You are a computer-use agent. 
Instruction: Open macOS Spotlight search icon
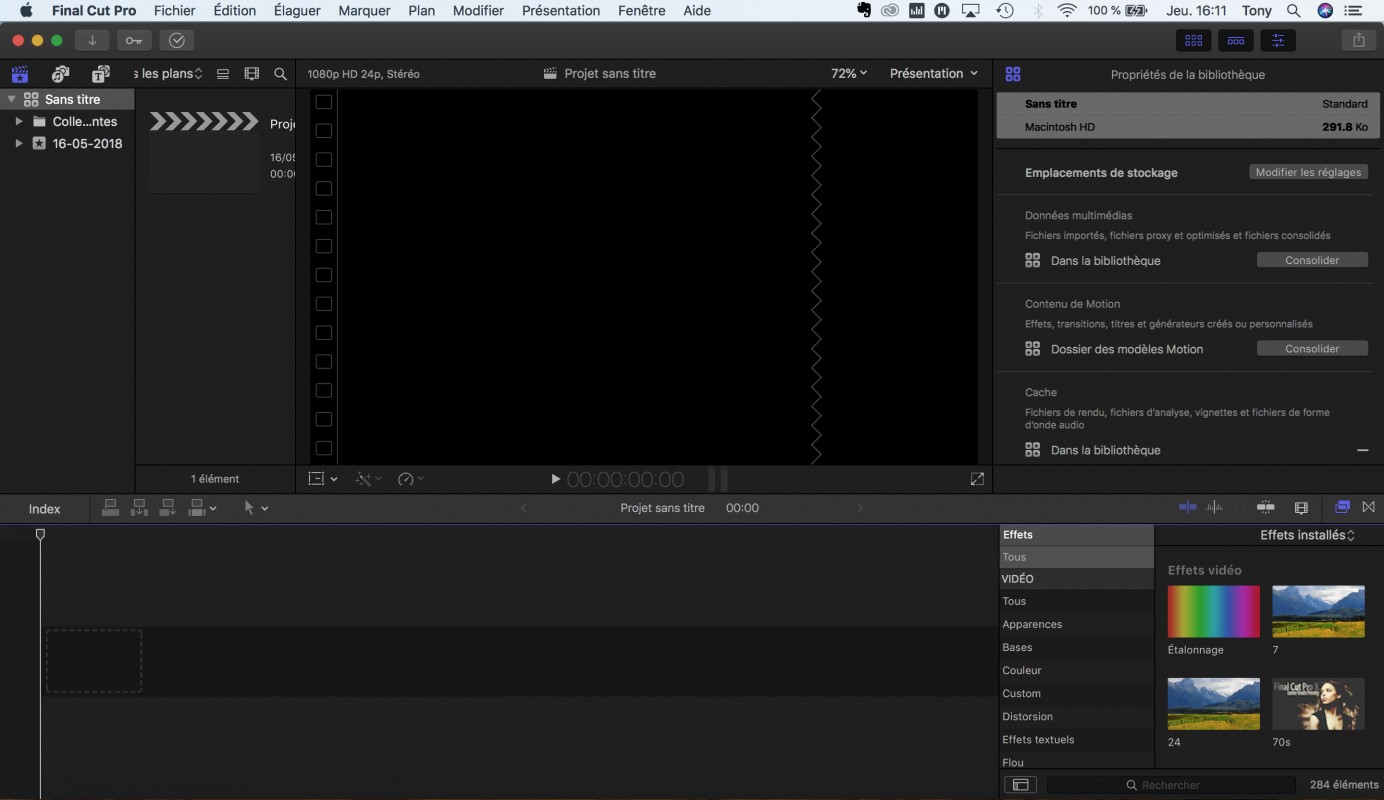point(1294,10)
